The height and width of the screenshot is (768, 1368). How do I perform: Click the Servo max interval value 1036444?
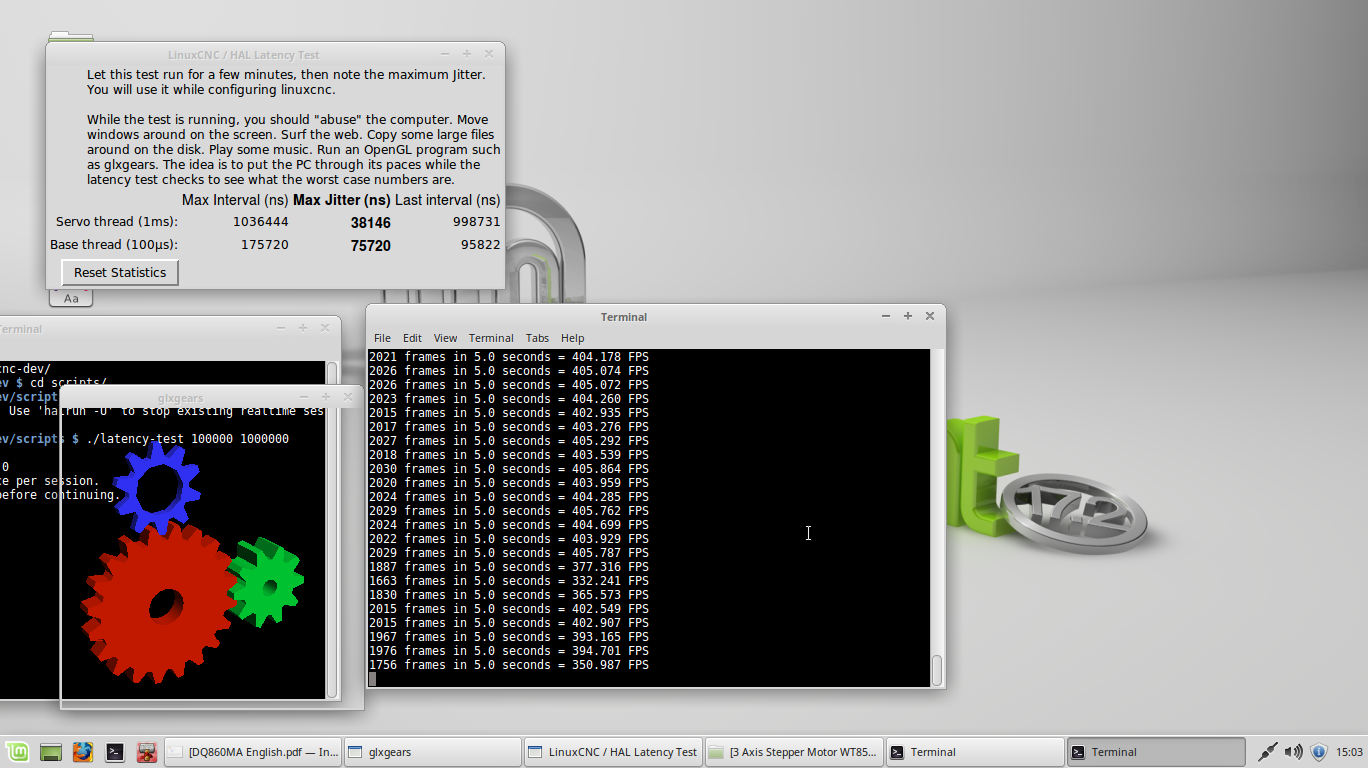click(x=261, y=222)
